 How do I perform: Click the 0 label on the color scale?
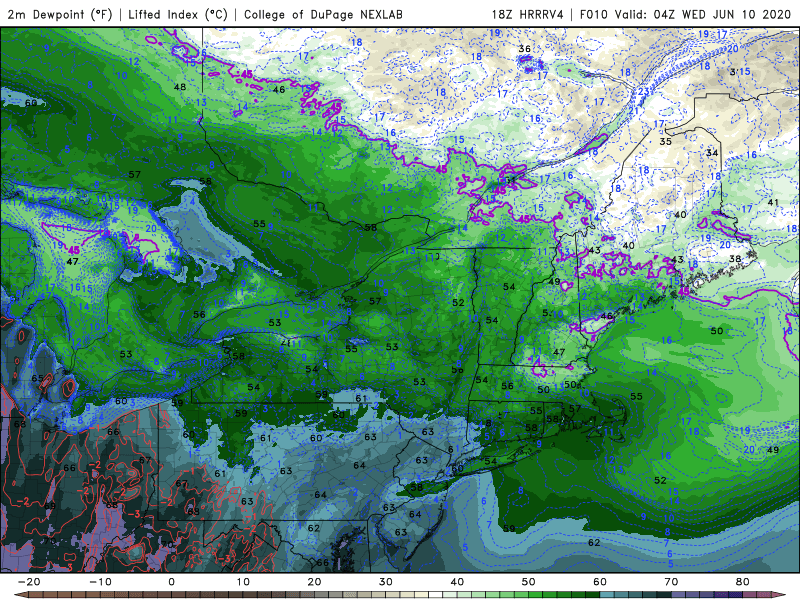171,582
